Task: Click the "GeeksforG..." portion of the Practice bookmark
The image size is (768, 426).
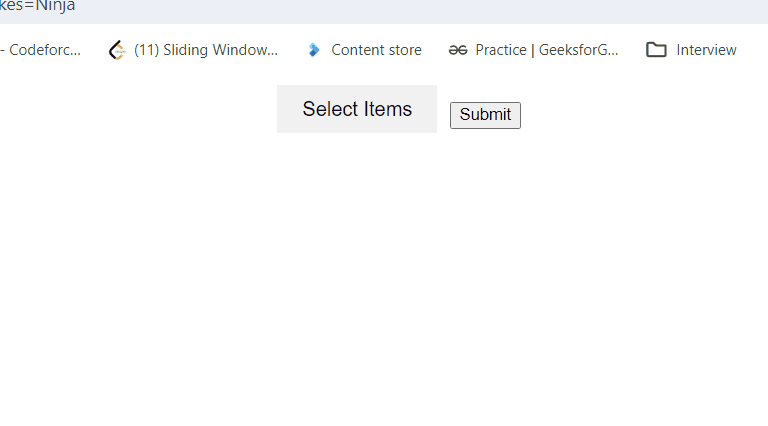Action: pyautogui.click(x=578, y=50)
